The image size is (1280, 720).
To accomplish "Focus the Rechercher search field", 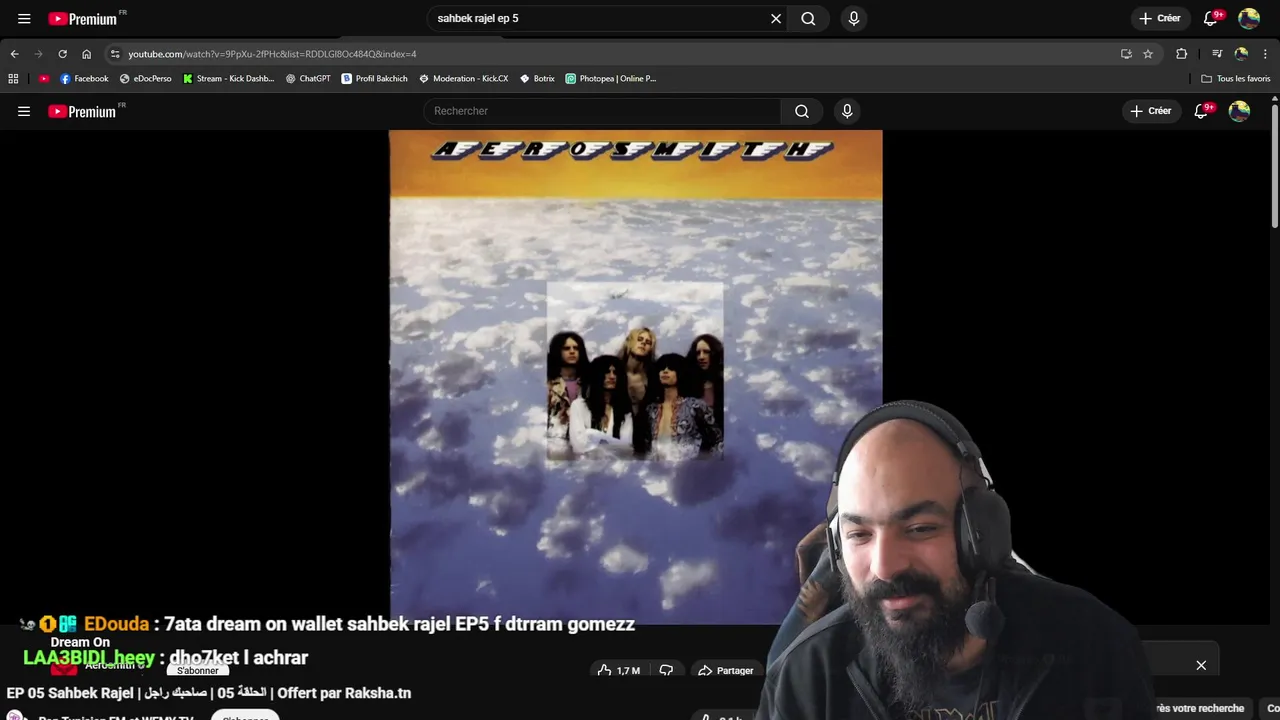I will tap(602, 111).
